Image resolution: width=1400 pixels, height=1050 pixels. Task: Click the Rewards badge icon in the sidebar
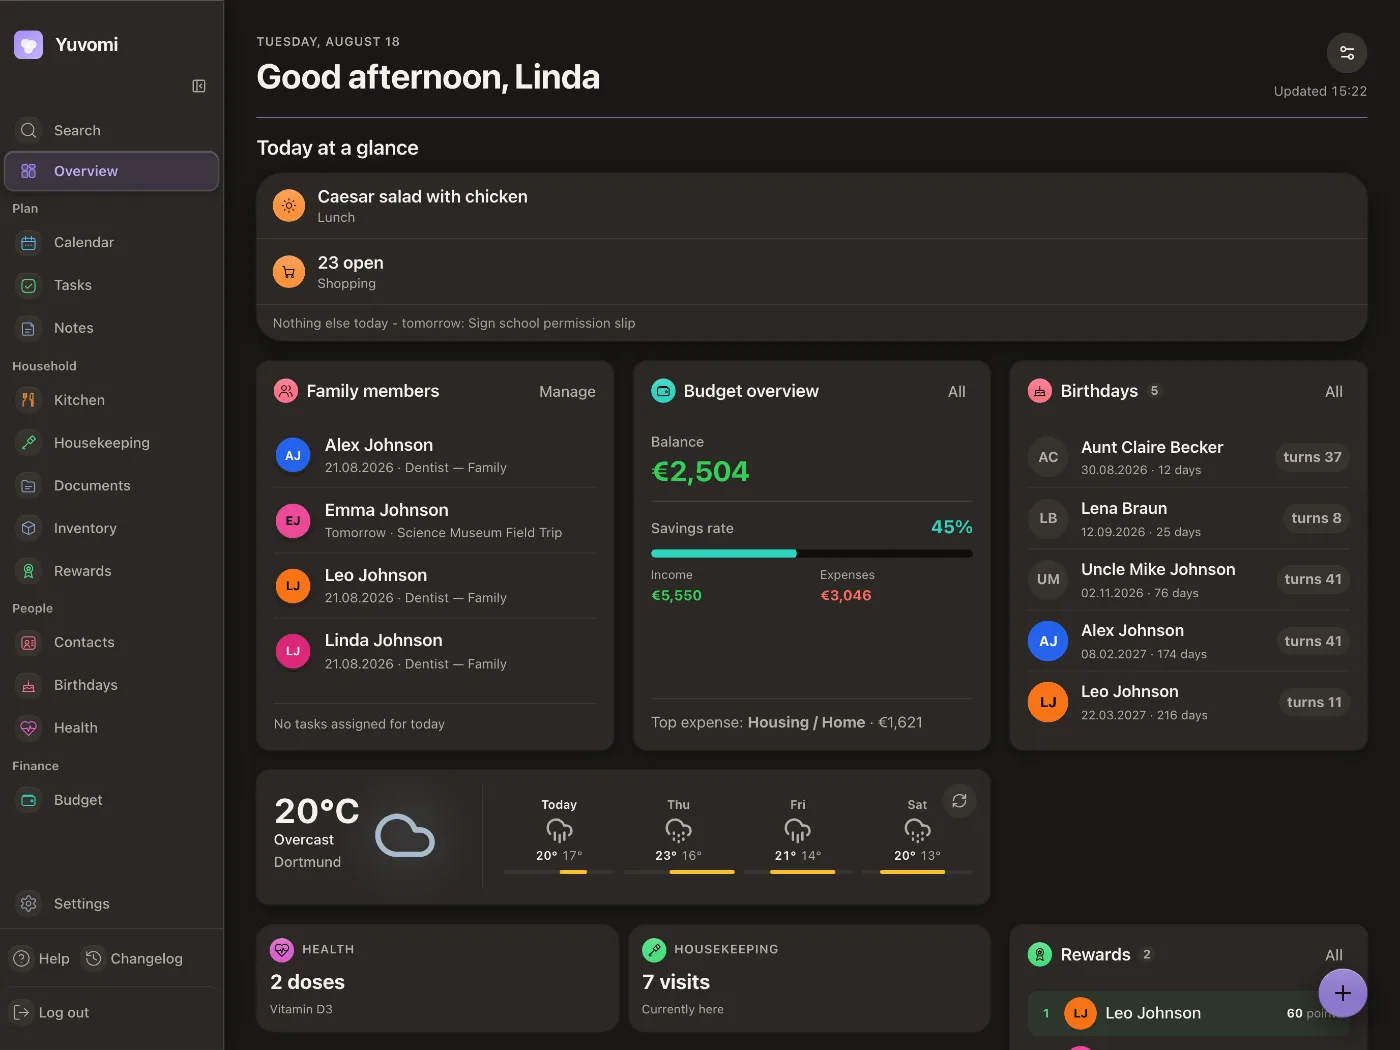pyautogui.click(x=29, y=571)
